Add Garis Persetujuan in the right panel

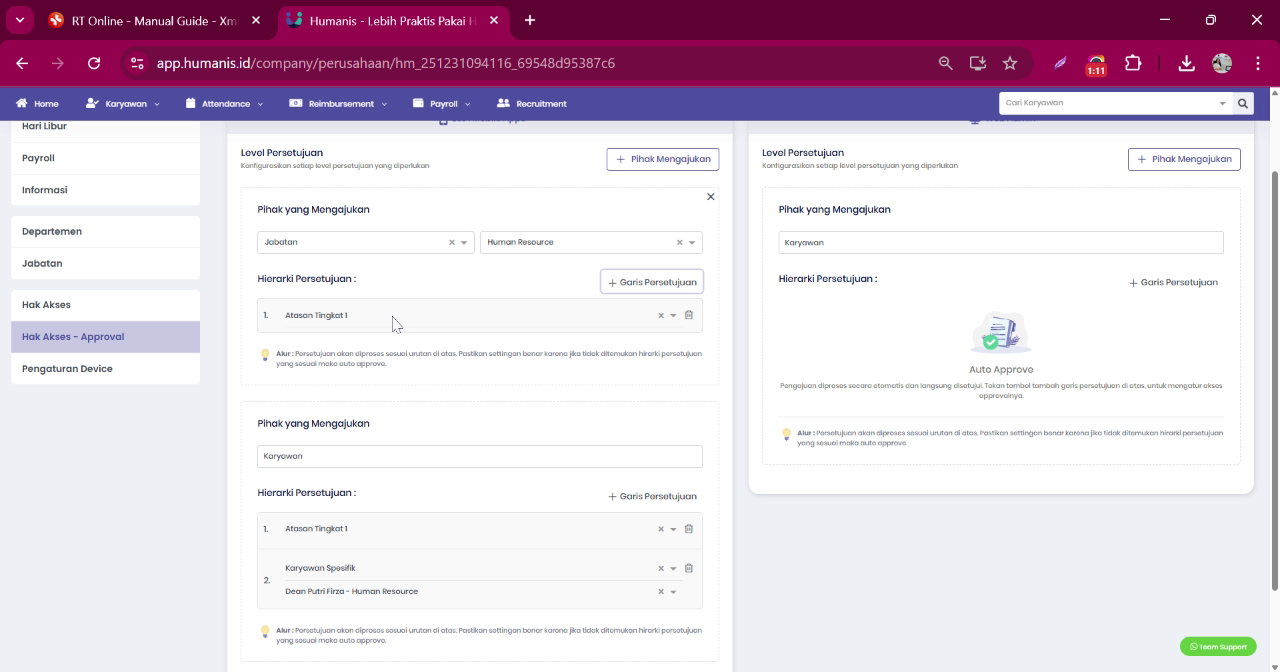click(1173, 282)
